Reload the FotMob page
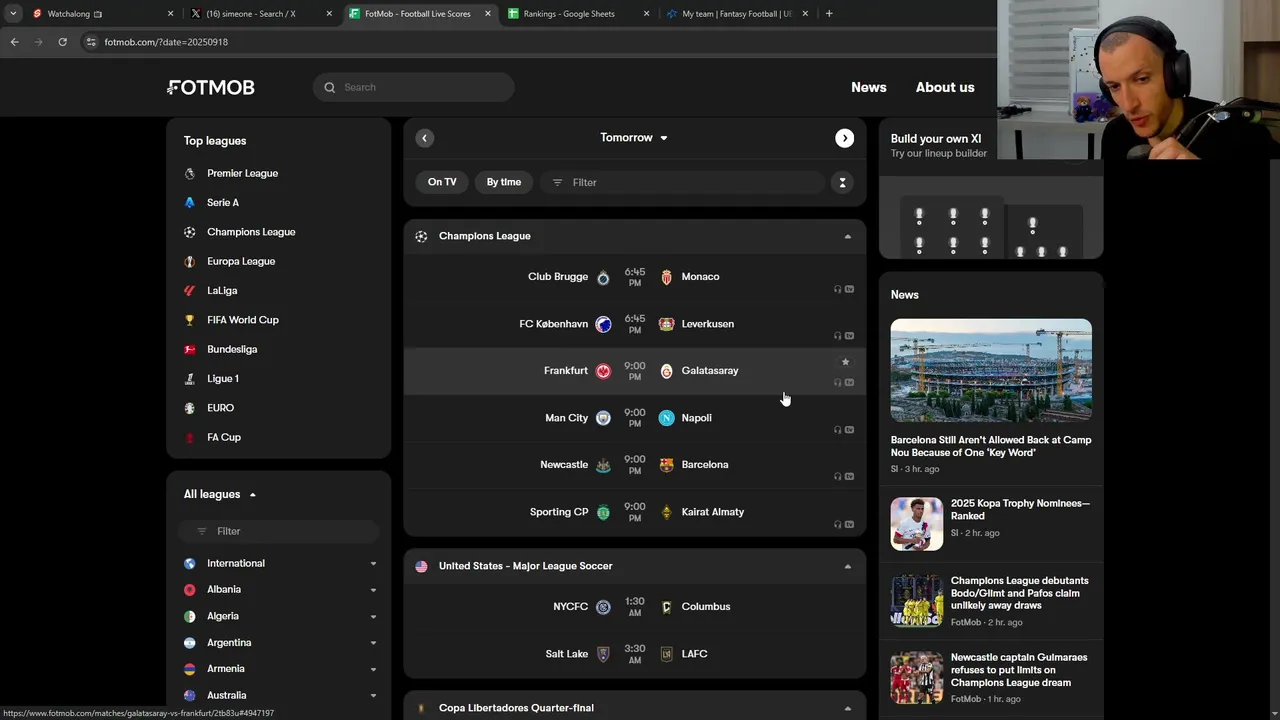Screen dimensions: 1280x720 tap(62, 42)
